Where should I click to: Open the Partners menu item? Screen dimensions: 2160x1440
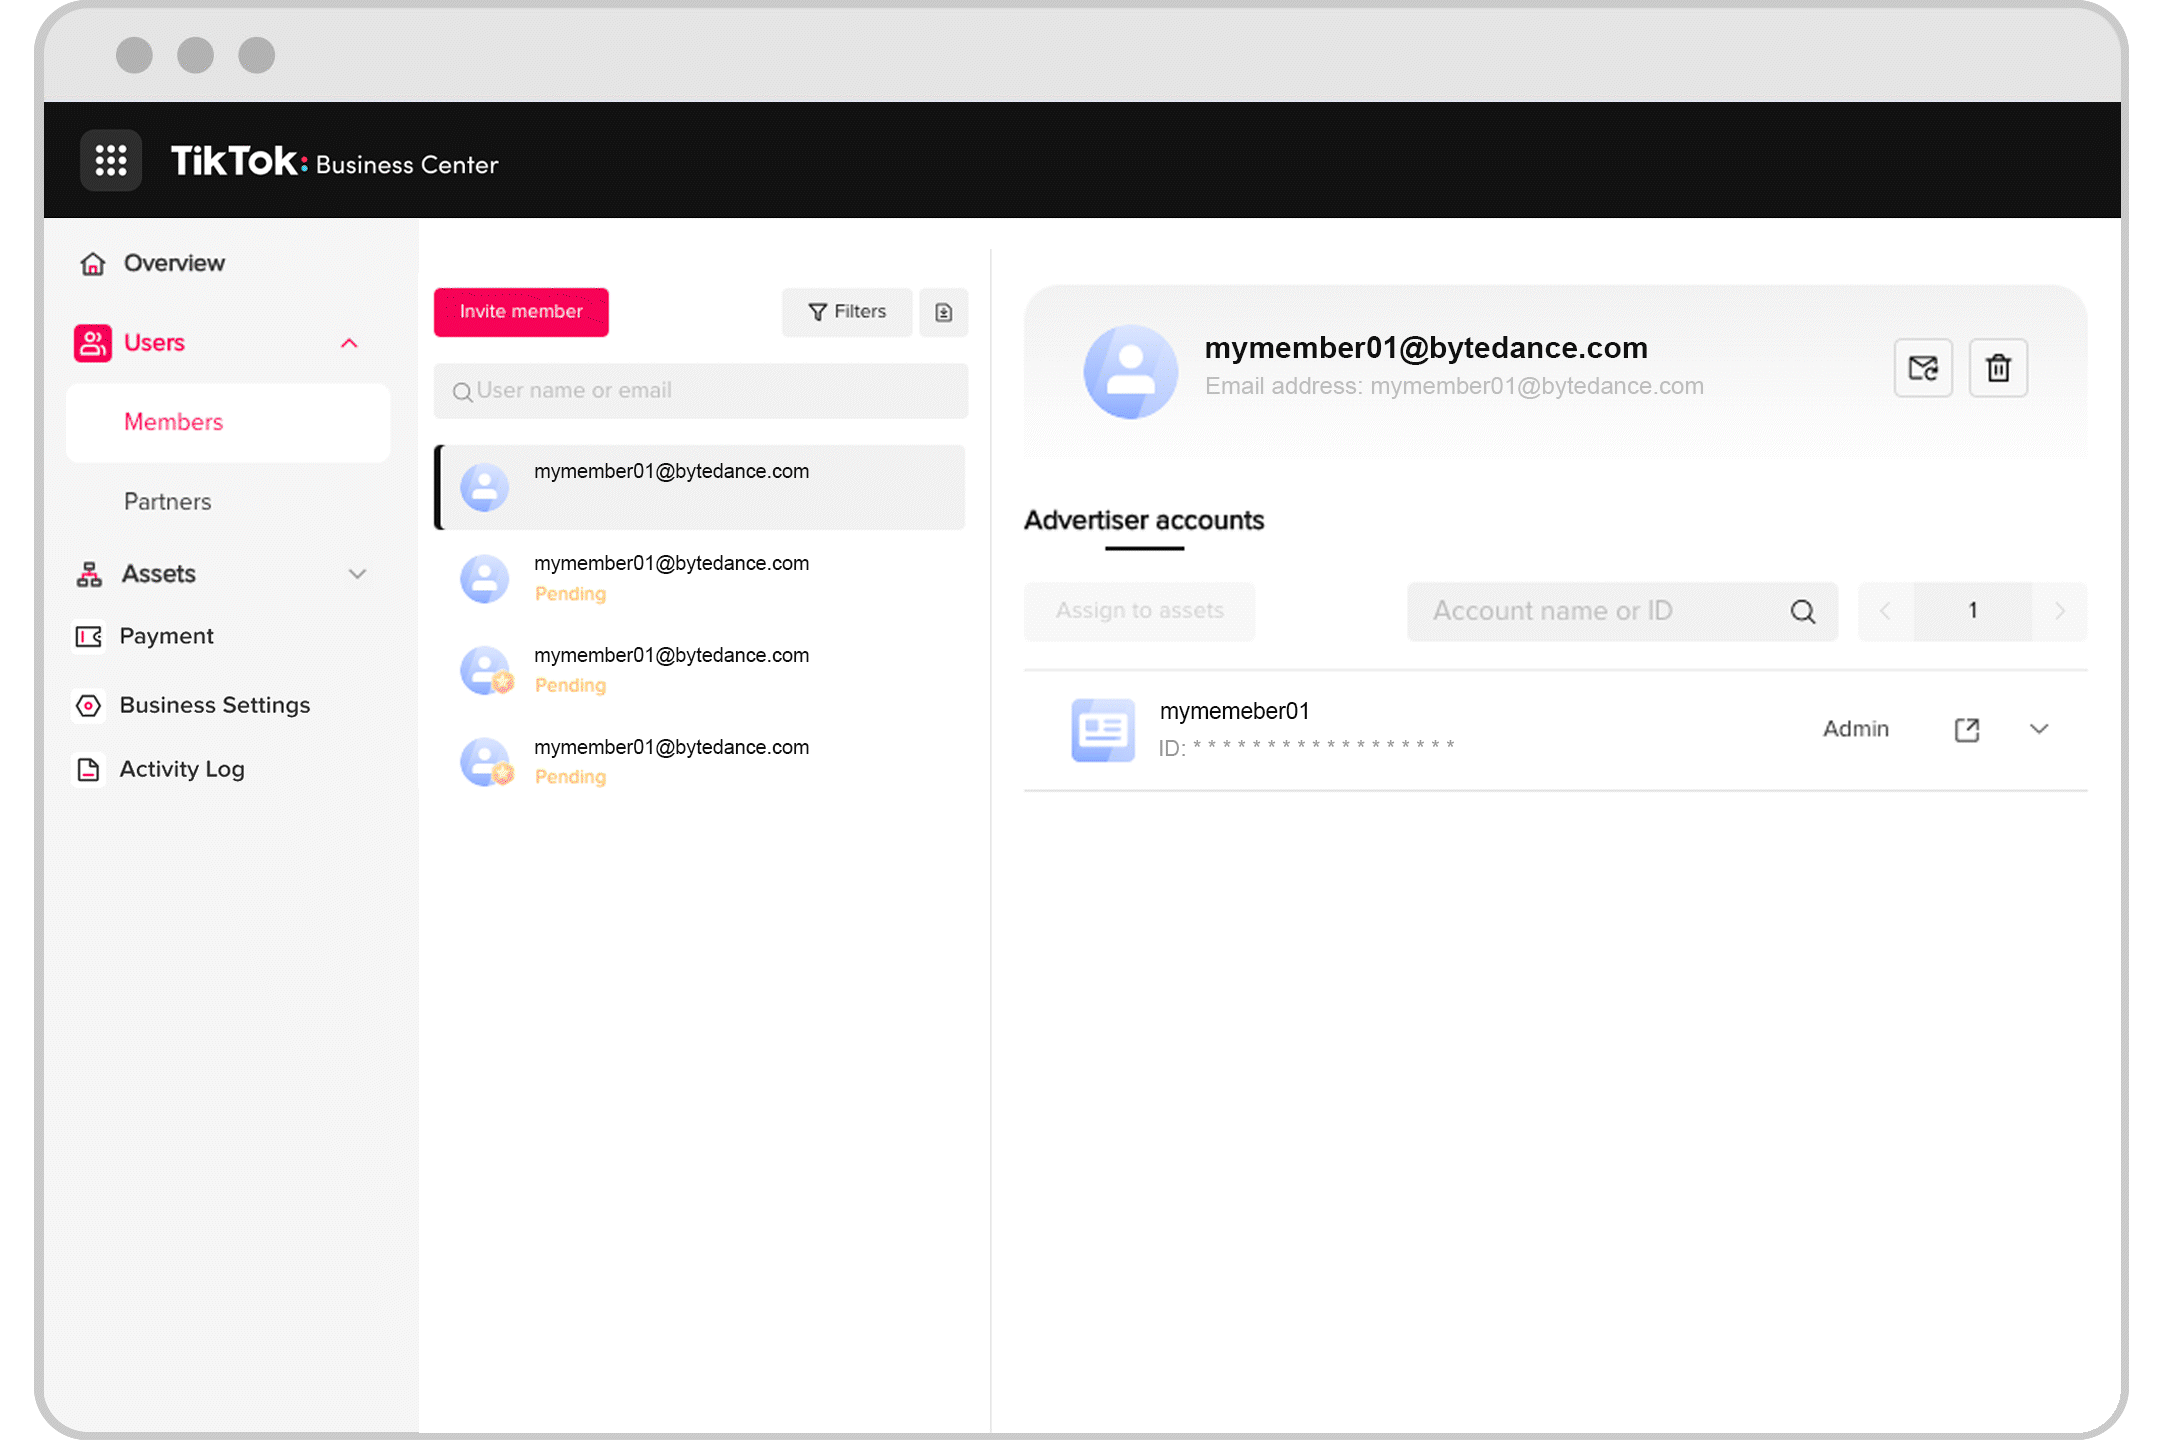[x=167, y=501]
